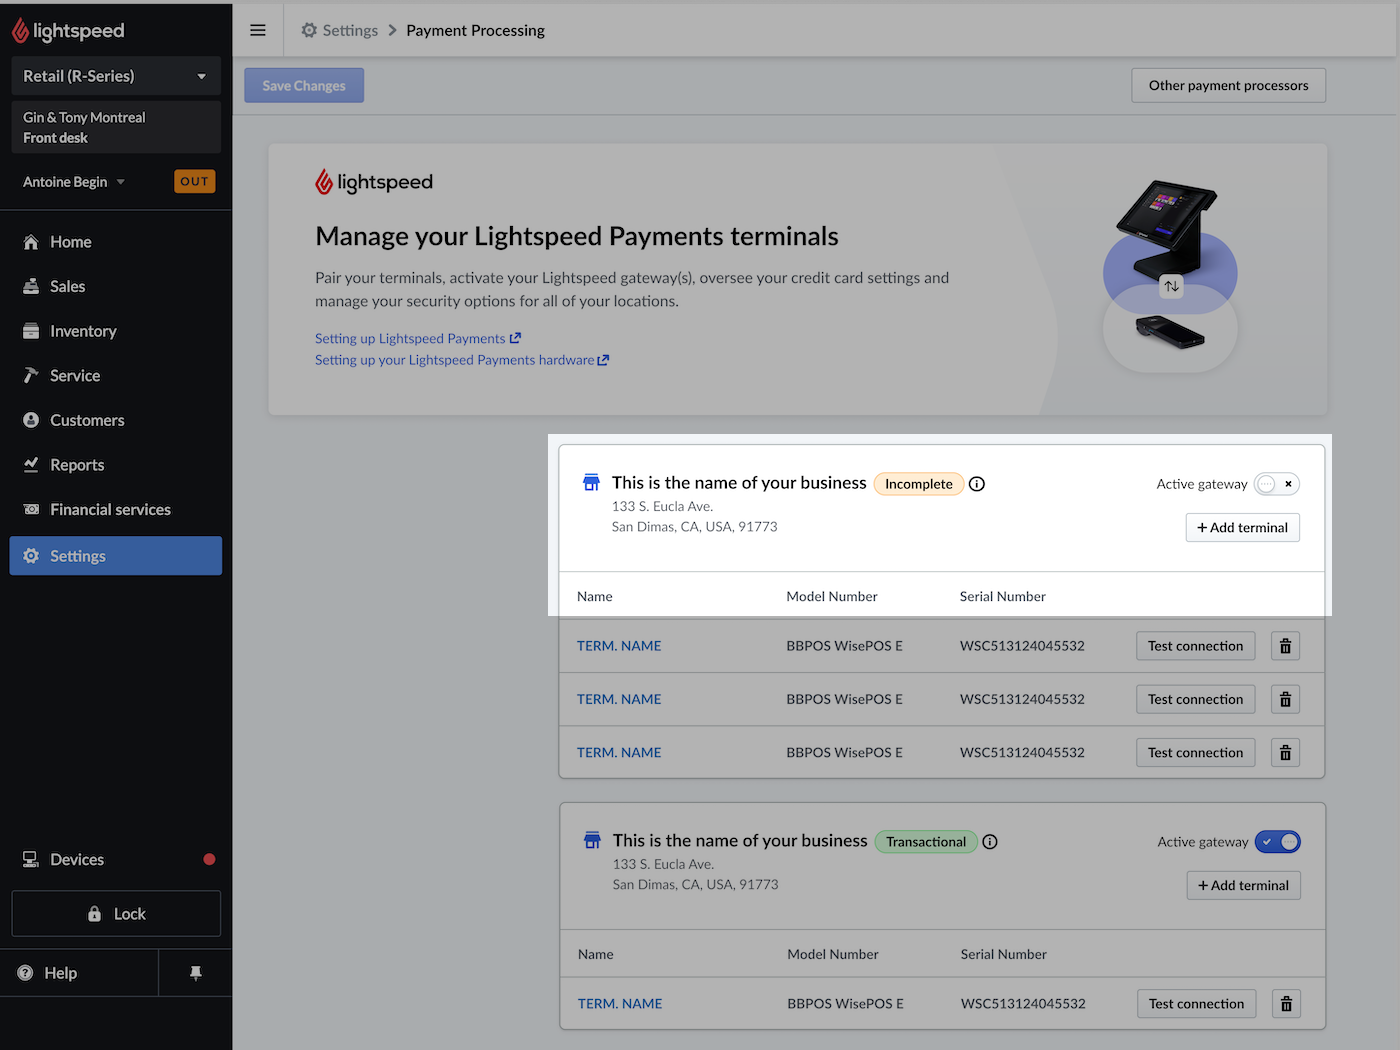Go to Home in the sidebar

116,242
